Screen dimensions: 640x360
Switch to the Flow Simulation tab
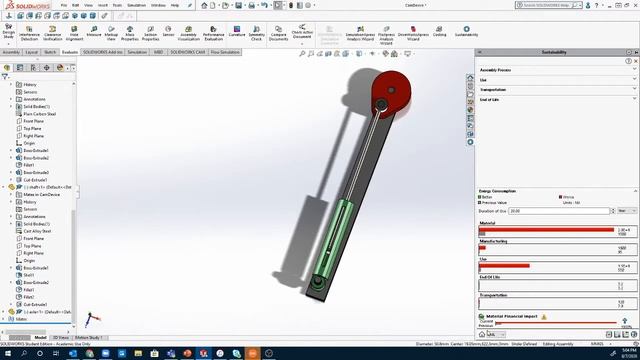coord(225,52)
